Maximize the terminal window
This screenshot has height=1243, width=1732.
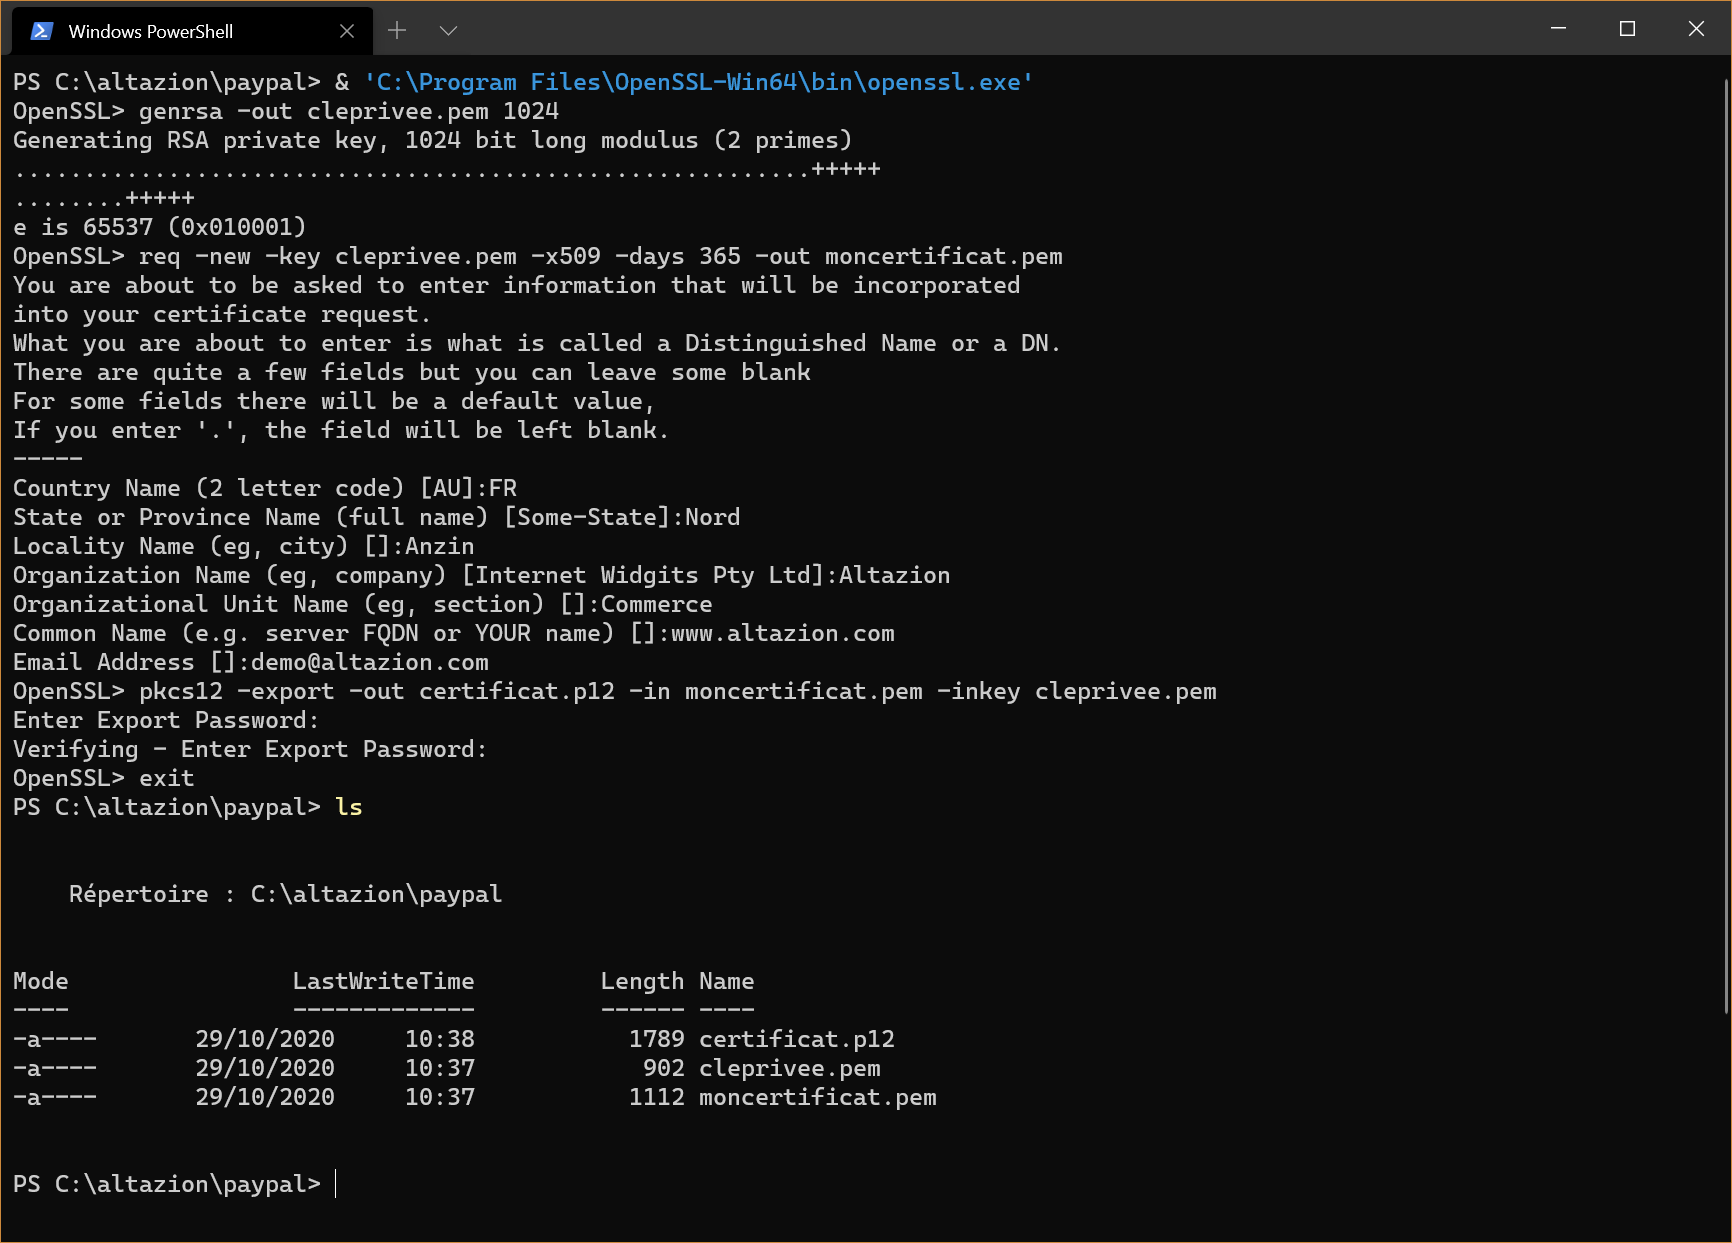(1627, 28)
